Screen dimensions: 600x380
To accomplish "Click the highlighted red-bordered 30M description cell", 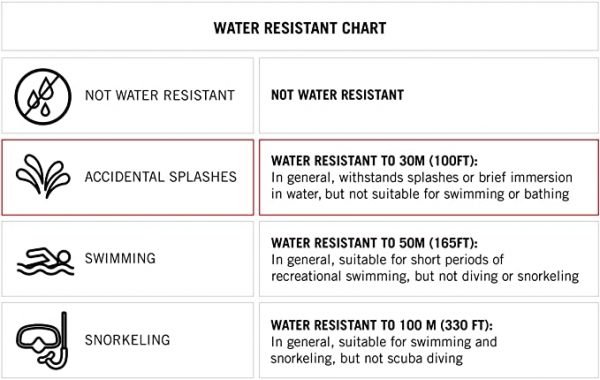I will 429,177.
